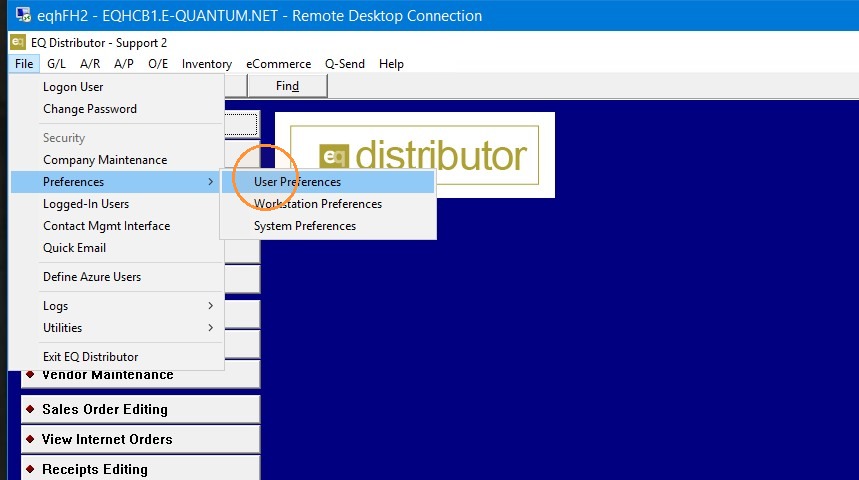859x480 pixels.
Task: Choose Logon User from File menu
Action: [x=117, y=87]
